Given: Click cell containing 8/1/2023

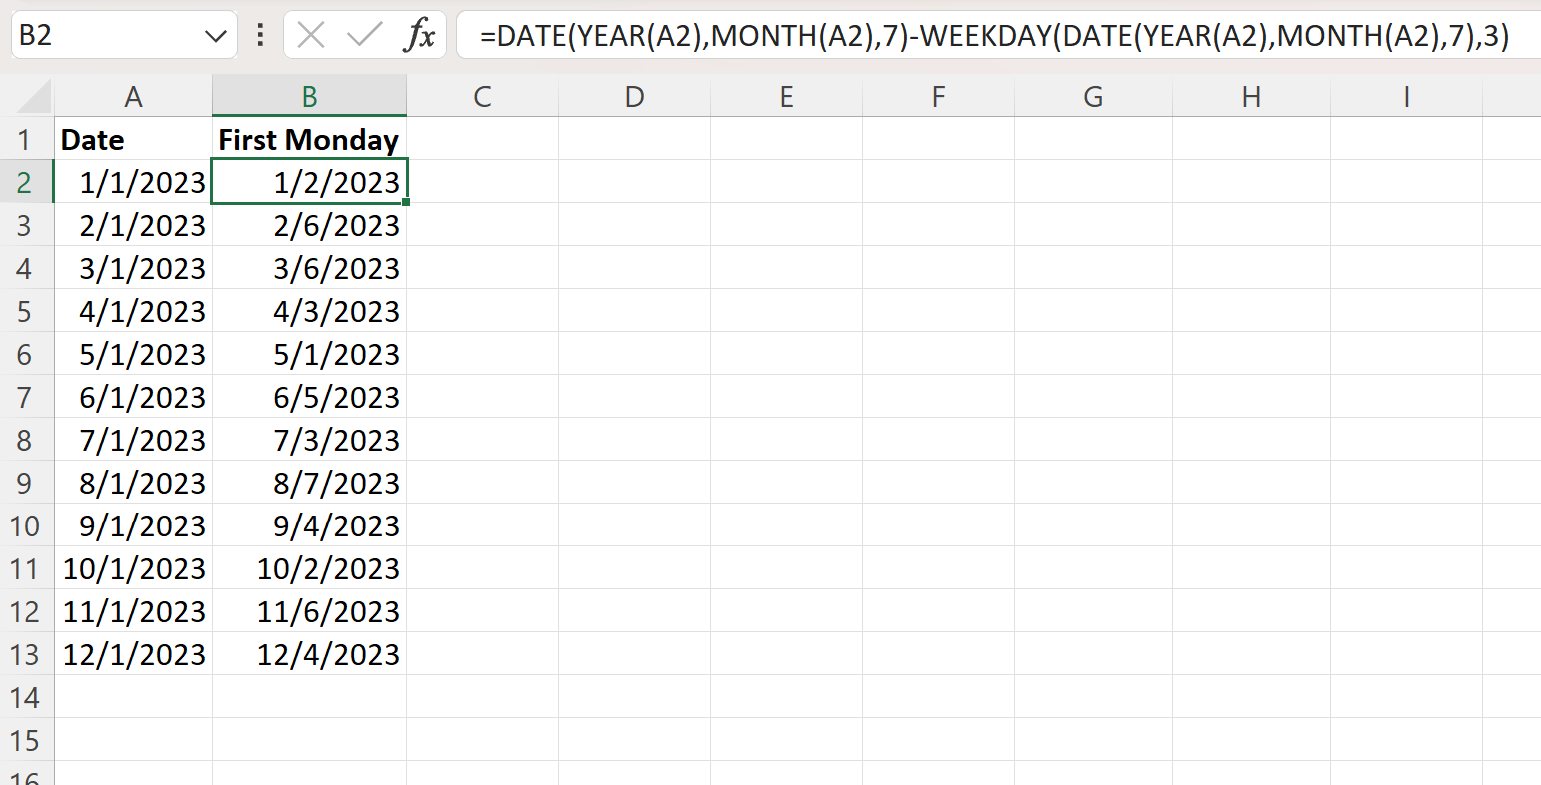Looking at the screenshot, I should (133, 483).
